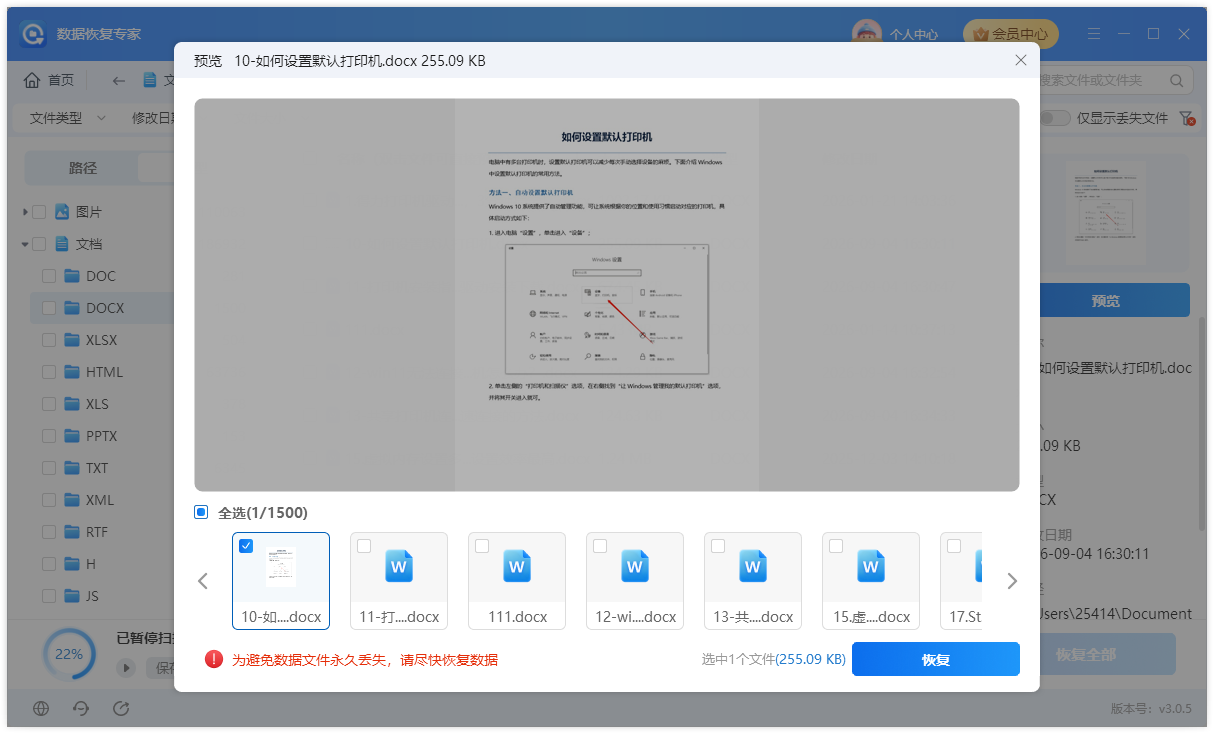Expand the 图片 tree node
This screenshot has width=1214, height=734.
click(25, 212)
